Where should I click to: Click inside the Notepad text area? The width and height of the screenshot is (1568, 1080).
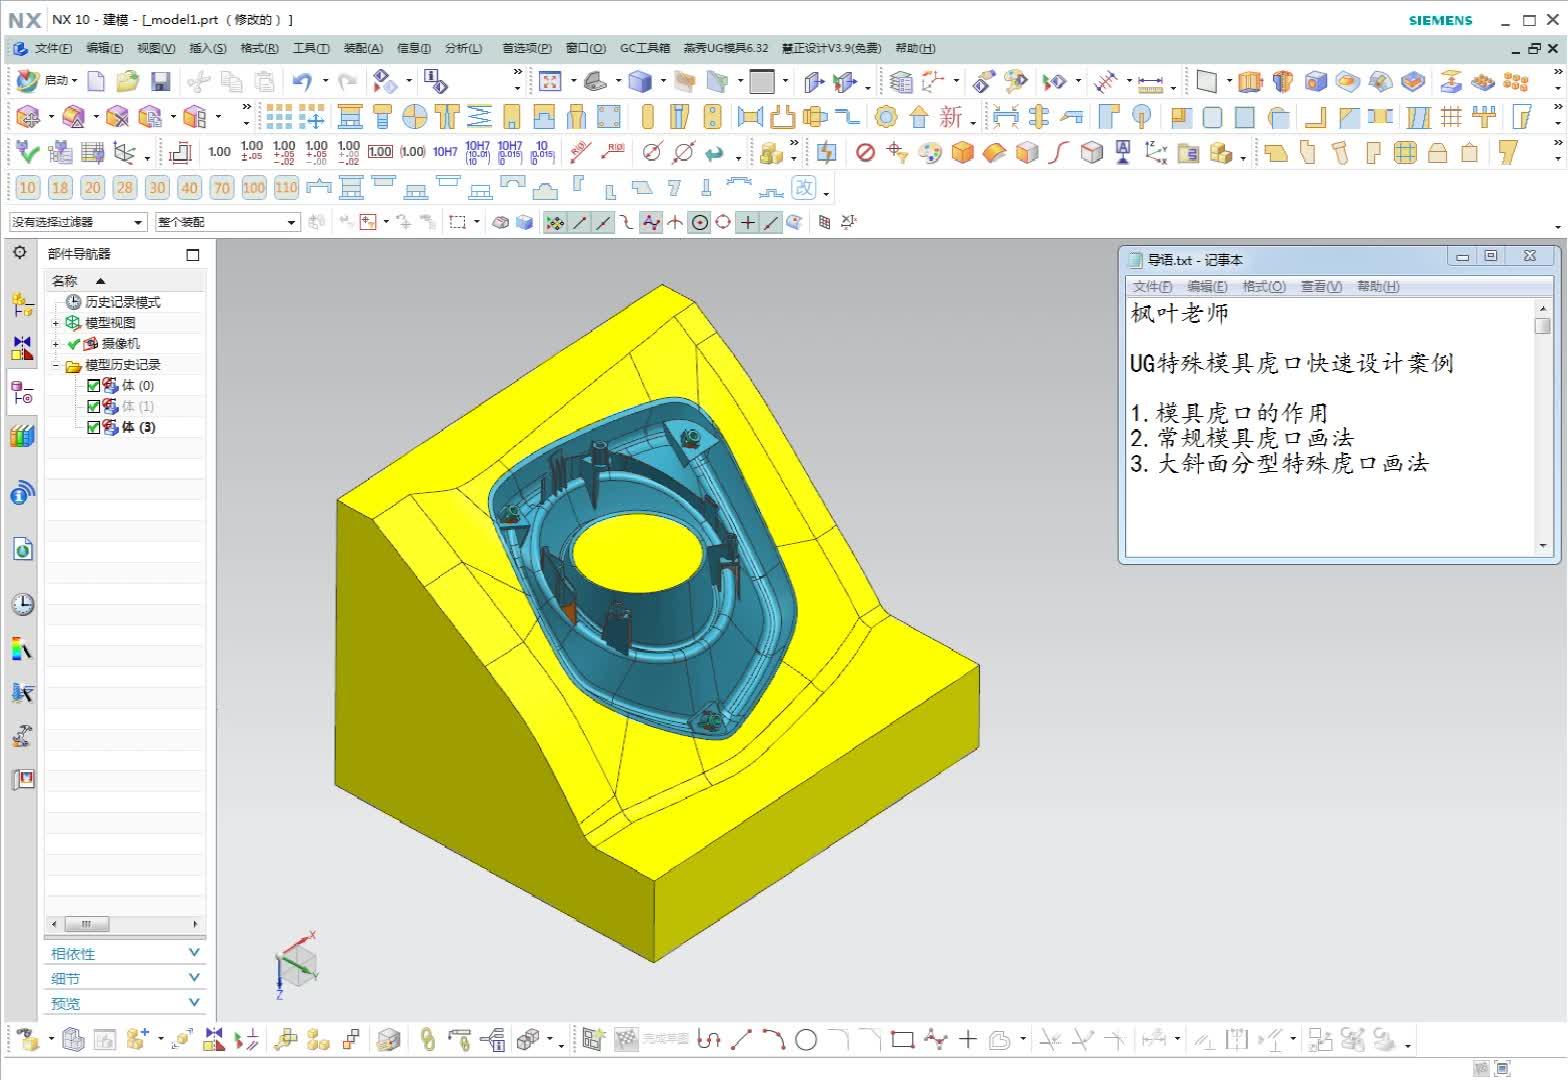pos(1330,427)
